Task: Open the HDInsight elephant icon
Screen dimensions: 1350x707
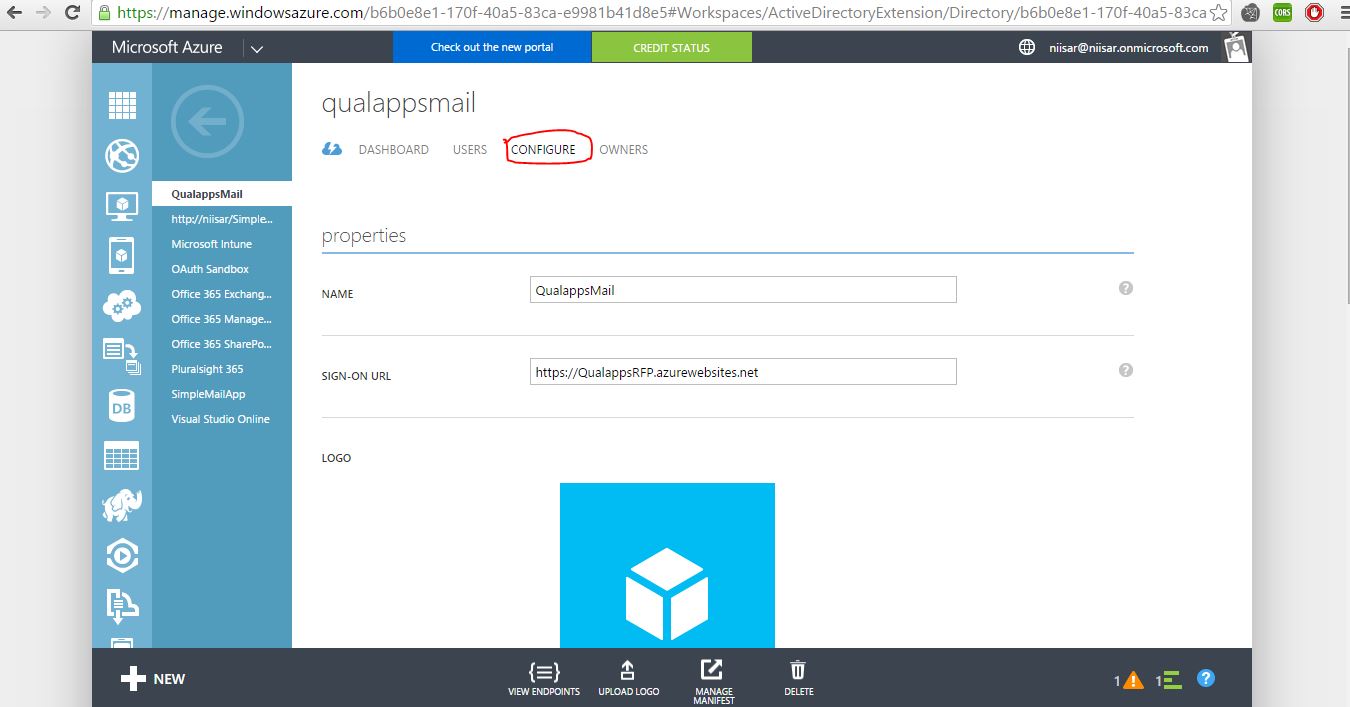Action: (x=122, y=506)
